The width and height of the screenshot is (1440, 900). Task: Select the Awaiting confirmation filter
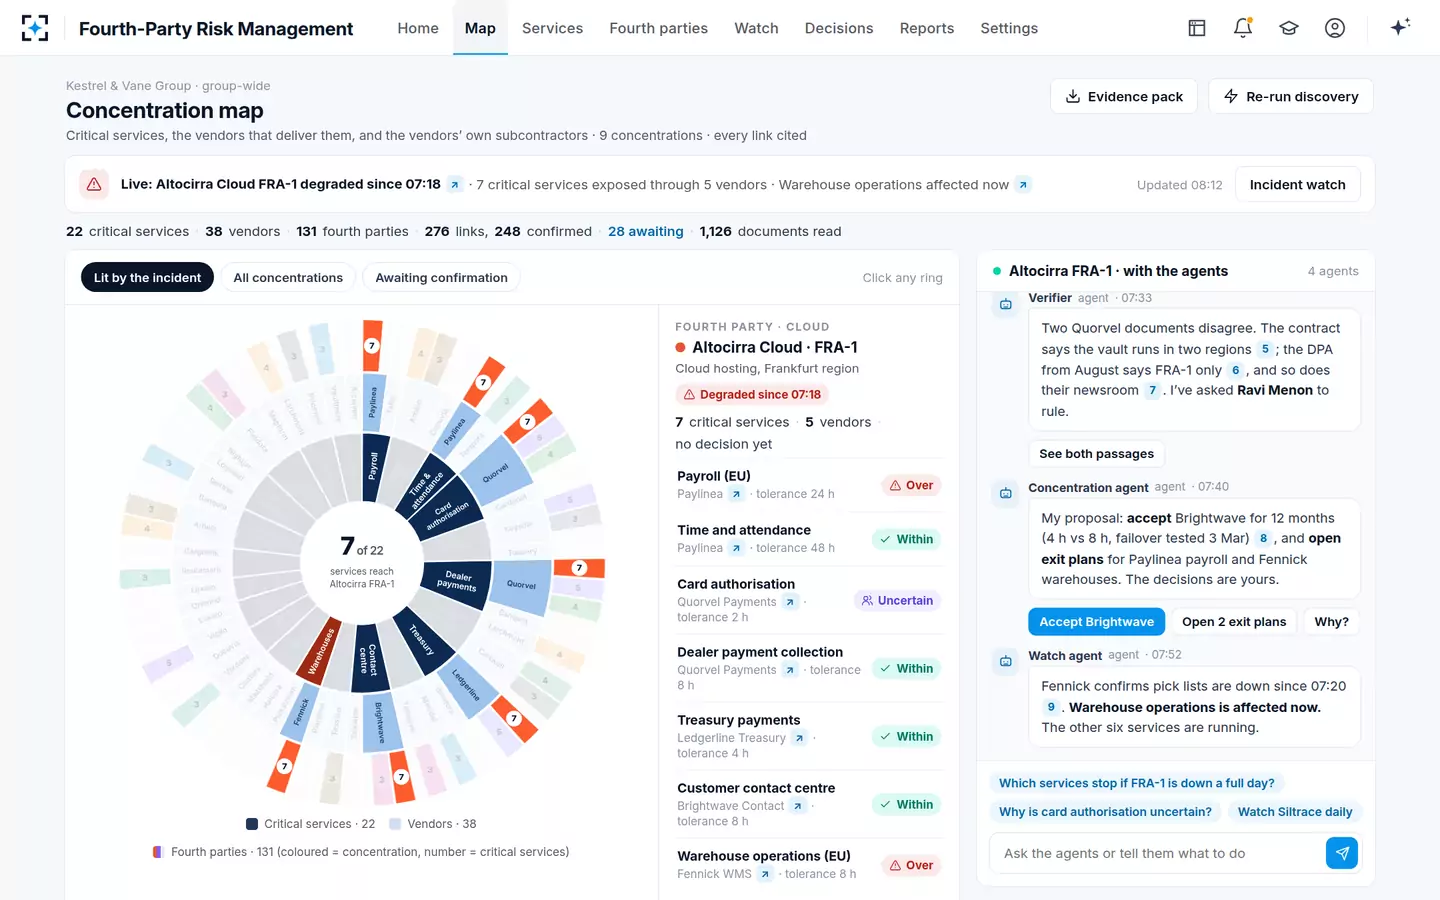click(x=441, y=278)
